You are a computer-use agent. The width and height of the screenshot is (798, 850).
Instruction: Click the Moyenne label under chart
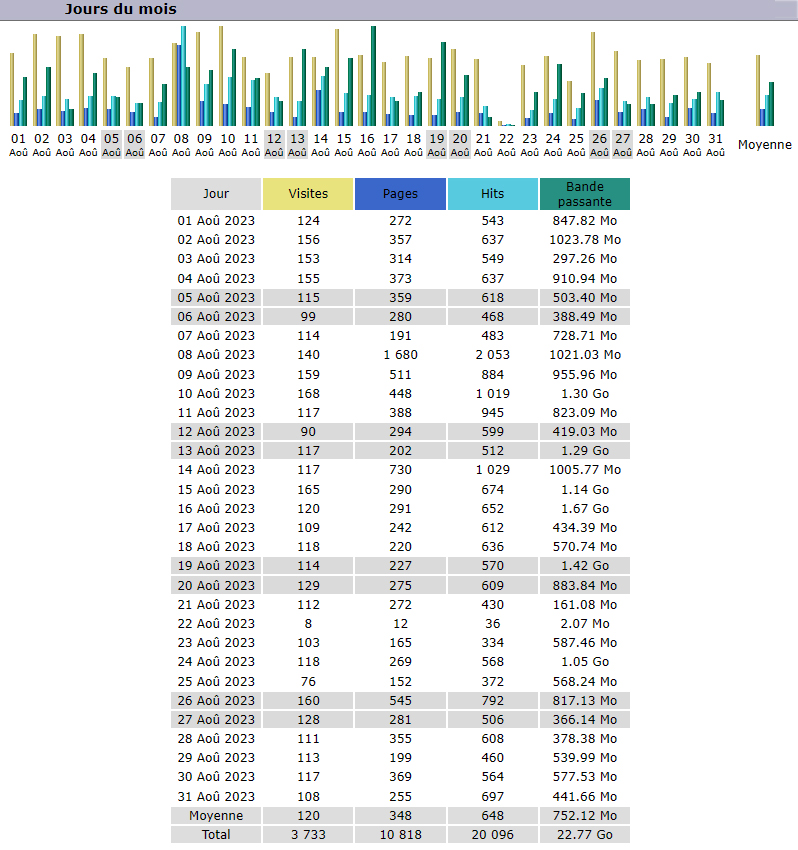(765, 145)
